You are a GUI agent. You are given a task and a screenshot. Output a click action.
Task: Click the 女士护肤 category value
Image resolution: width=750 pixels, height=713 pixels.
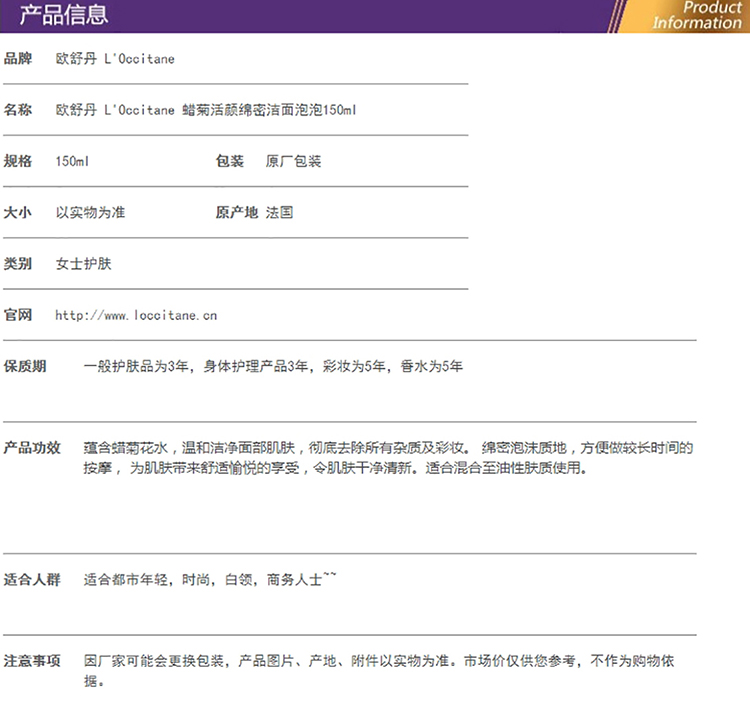[84, 263]
